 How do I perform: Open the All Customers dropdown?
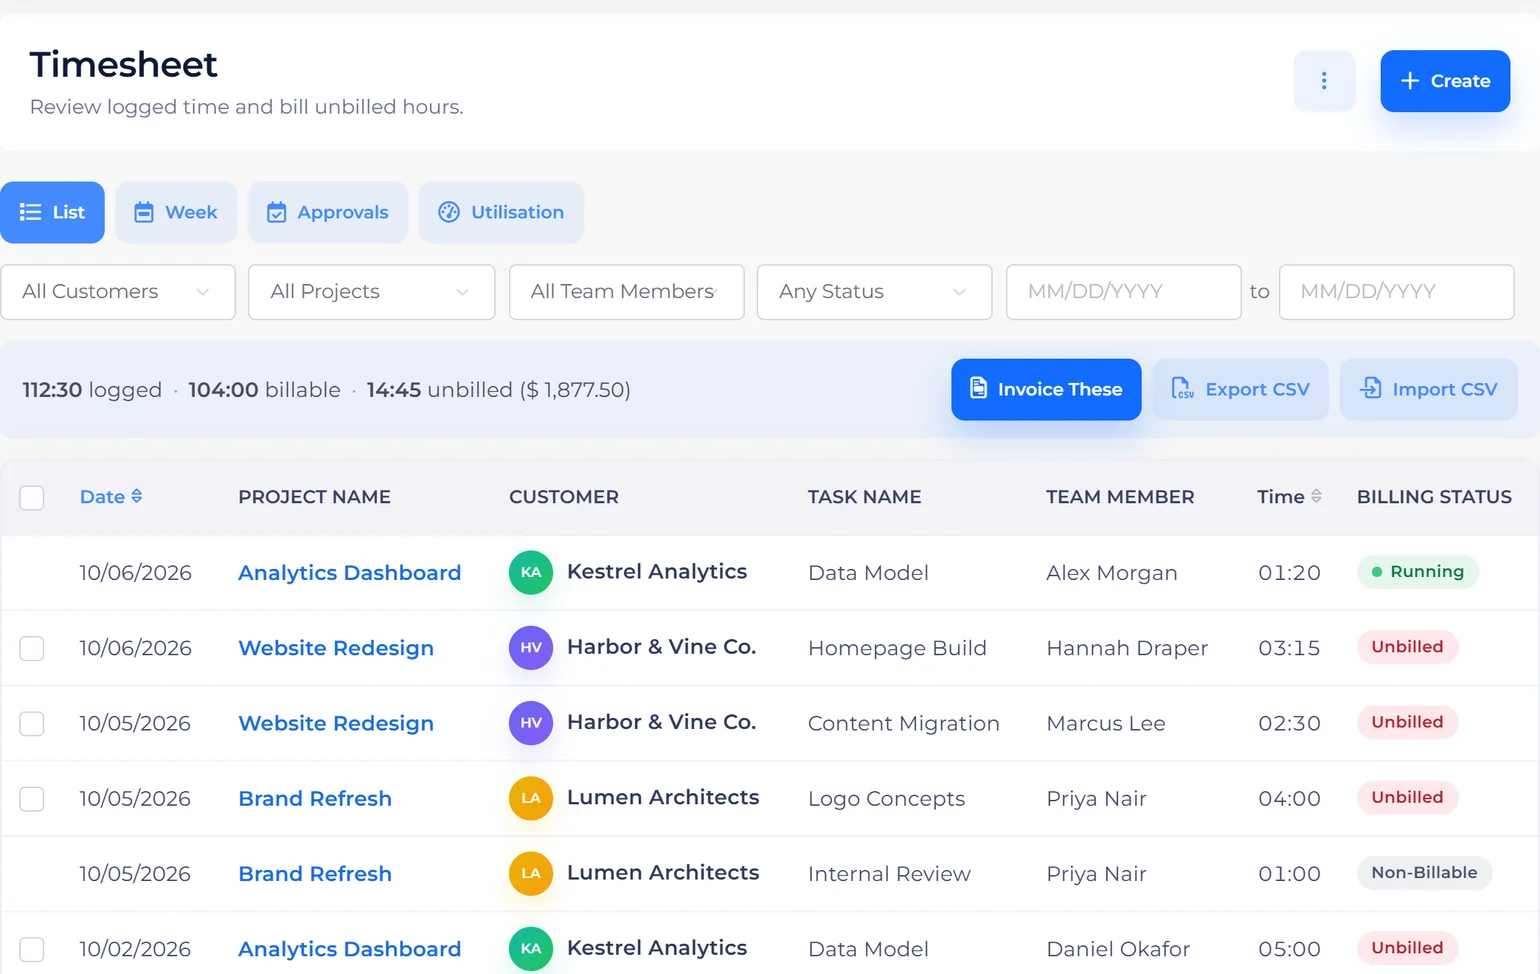pyautogui.click(x=118, y=292)
